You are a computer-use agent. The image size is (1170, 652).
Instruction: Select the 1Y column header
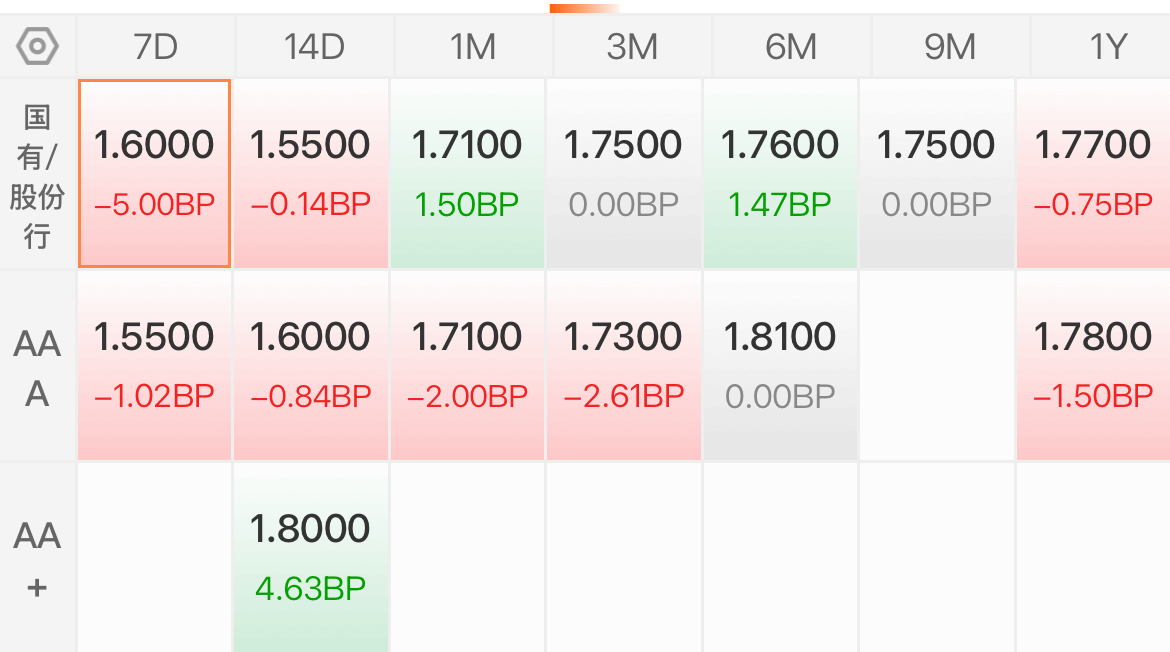(1101, 47)
